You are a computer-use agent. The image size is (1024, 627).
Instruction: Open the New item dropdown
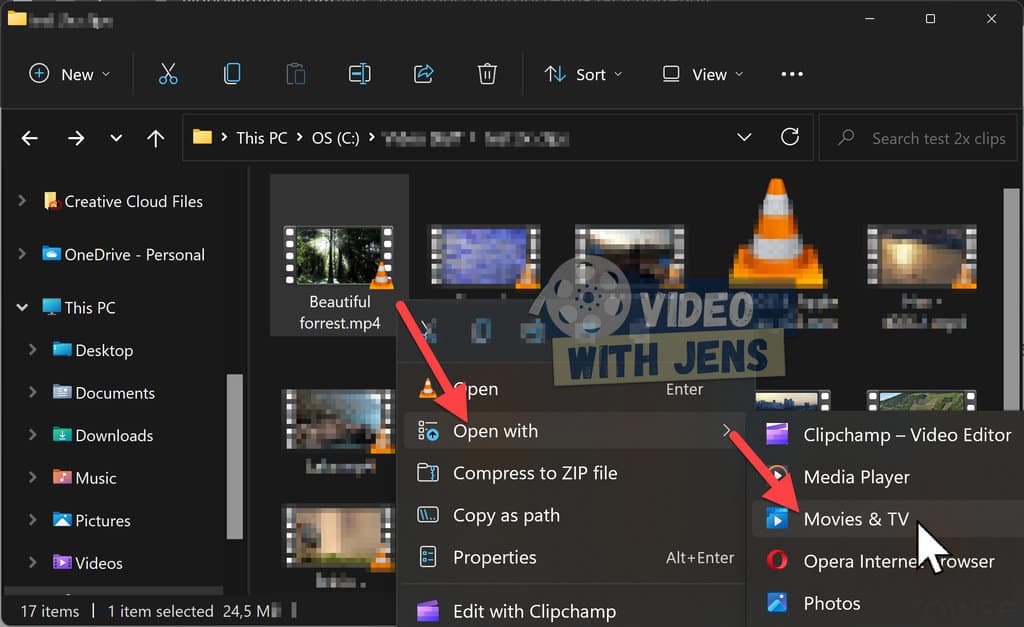[x=69, y=74]
